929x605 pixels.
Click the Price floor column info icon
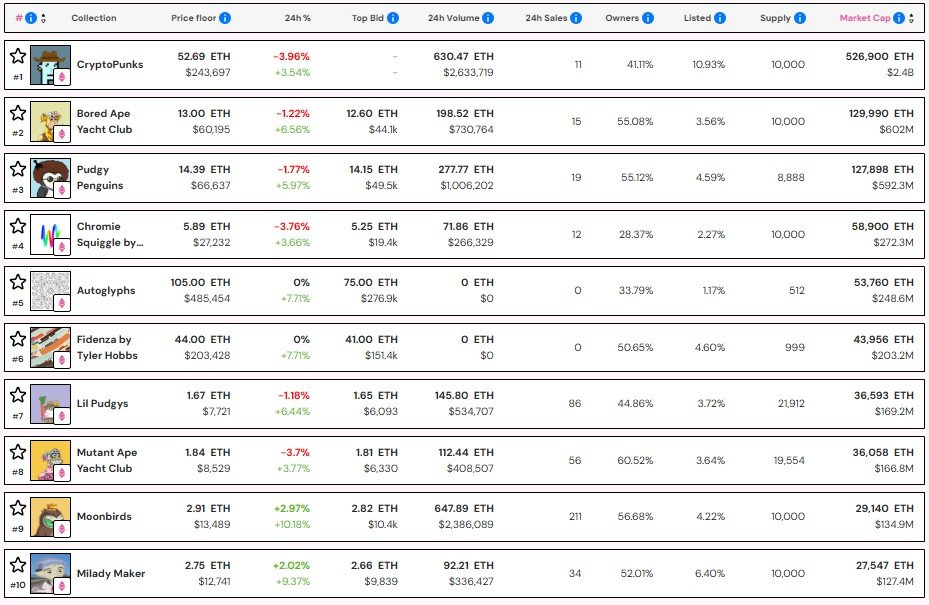coord(224,17)
